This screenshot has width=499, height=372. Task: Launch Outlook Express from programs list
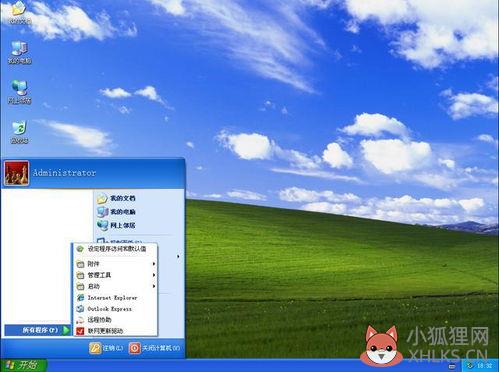click(115, 309)
